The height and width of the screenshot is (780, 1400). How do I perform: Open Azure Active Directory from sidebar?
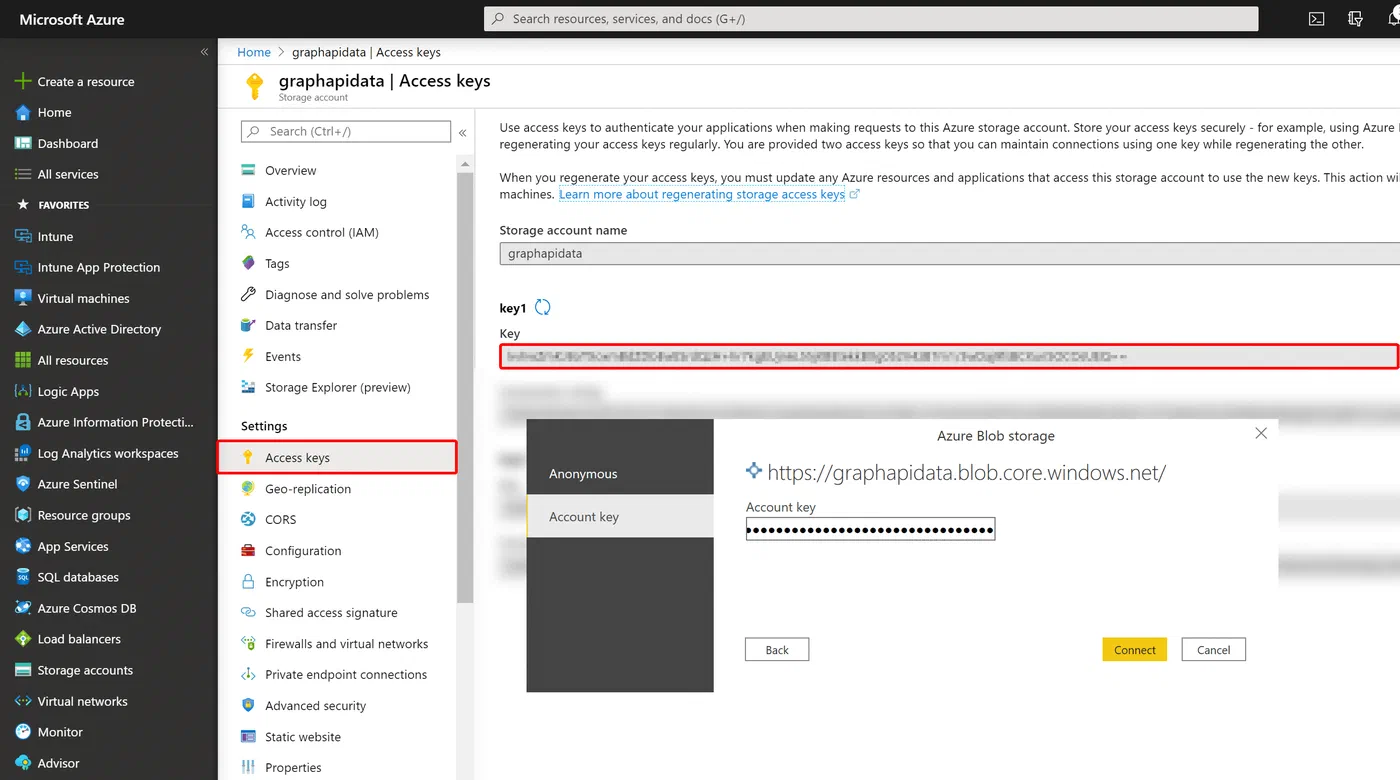tap(99, 329)
